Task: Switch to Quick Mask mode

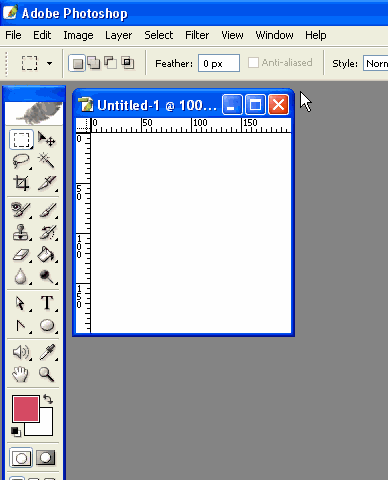Action: tap(45, 458)
